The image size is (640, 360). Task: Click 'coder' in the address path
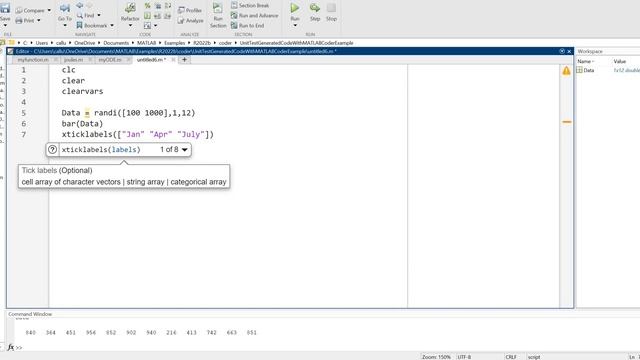pyautogui.click(x=225, y=43)
